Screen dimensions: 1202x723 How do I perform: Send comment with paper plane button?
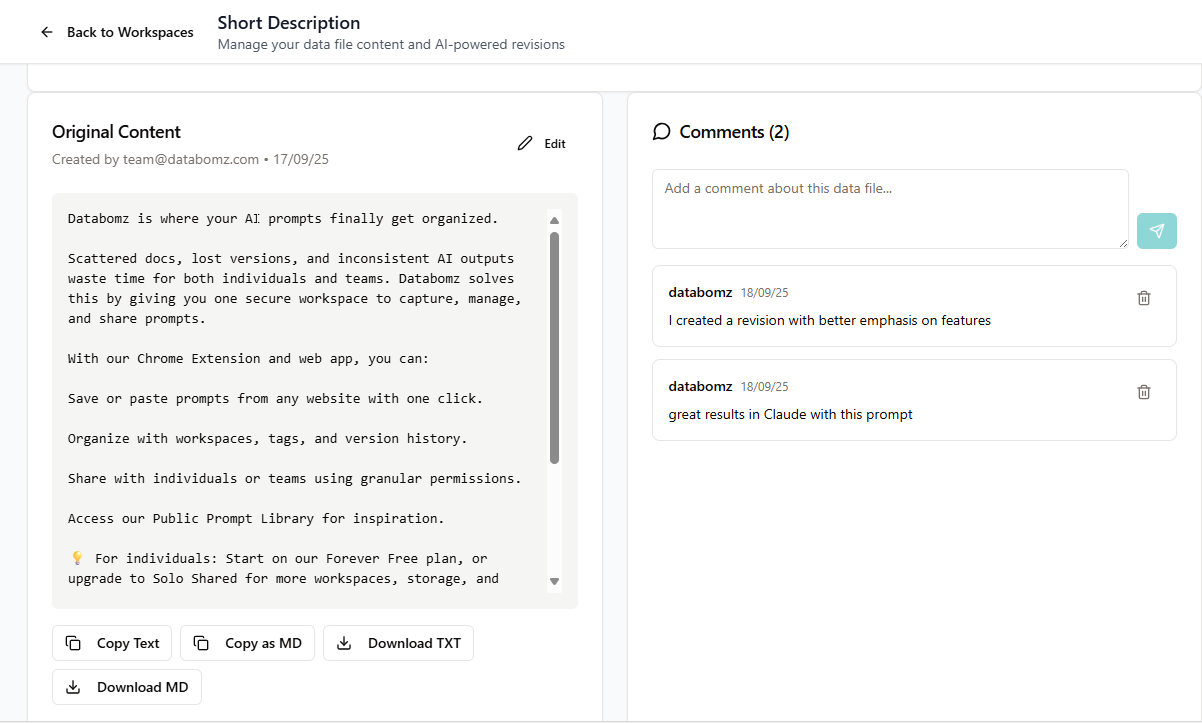pos(1156,231)
